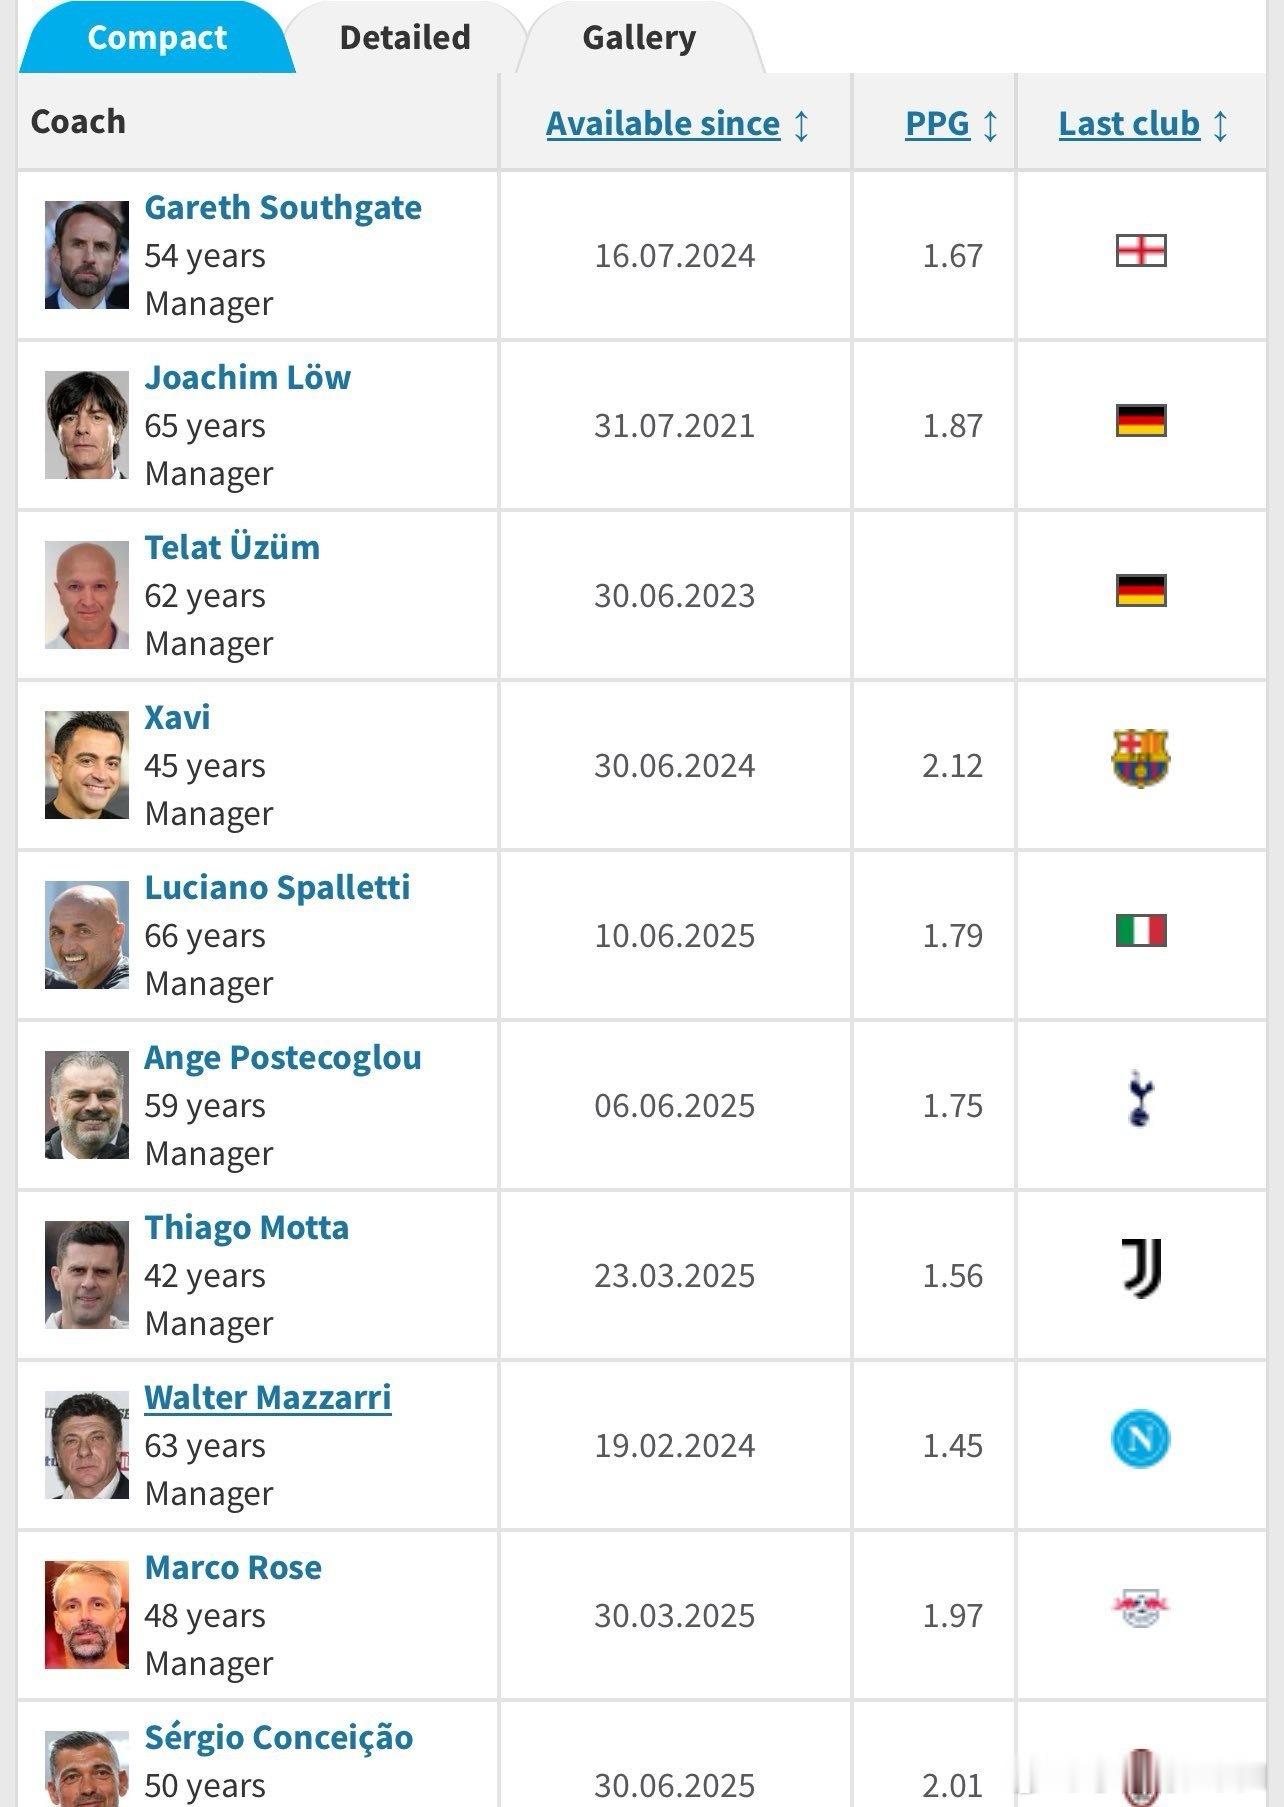Click the FC Barcelona crest icon

point(1141,759)
